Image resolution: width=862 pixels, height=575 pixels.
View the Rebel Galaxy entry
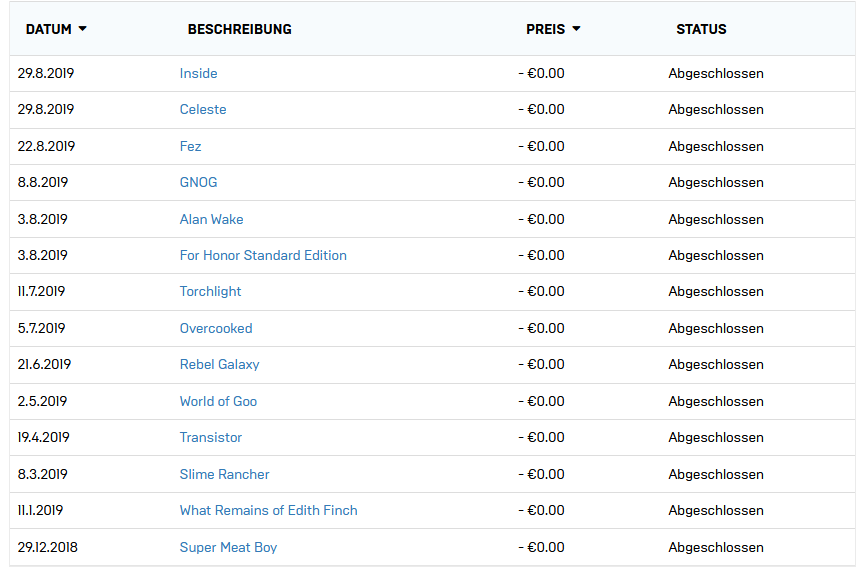pyautogui.click(x=219, y=364)
